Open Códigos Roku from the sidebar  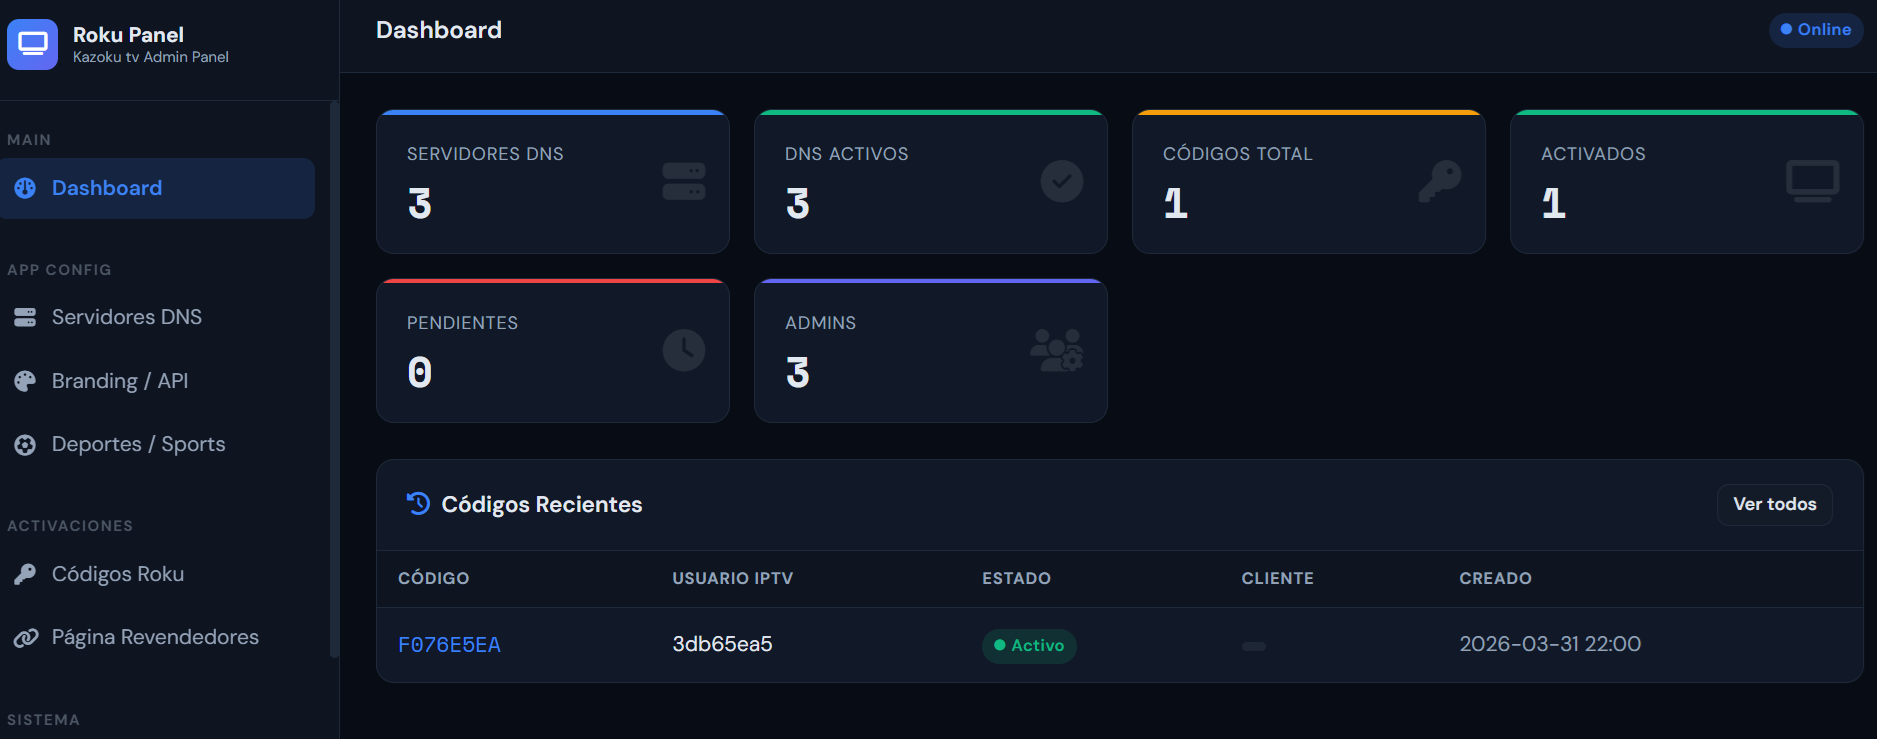click(117, 574)
